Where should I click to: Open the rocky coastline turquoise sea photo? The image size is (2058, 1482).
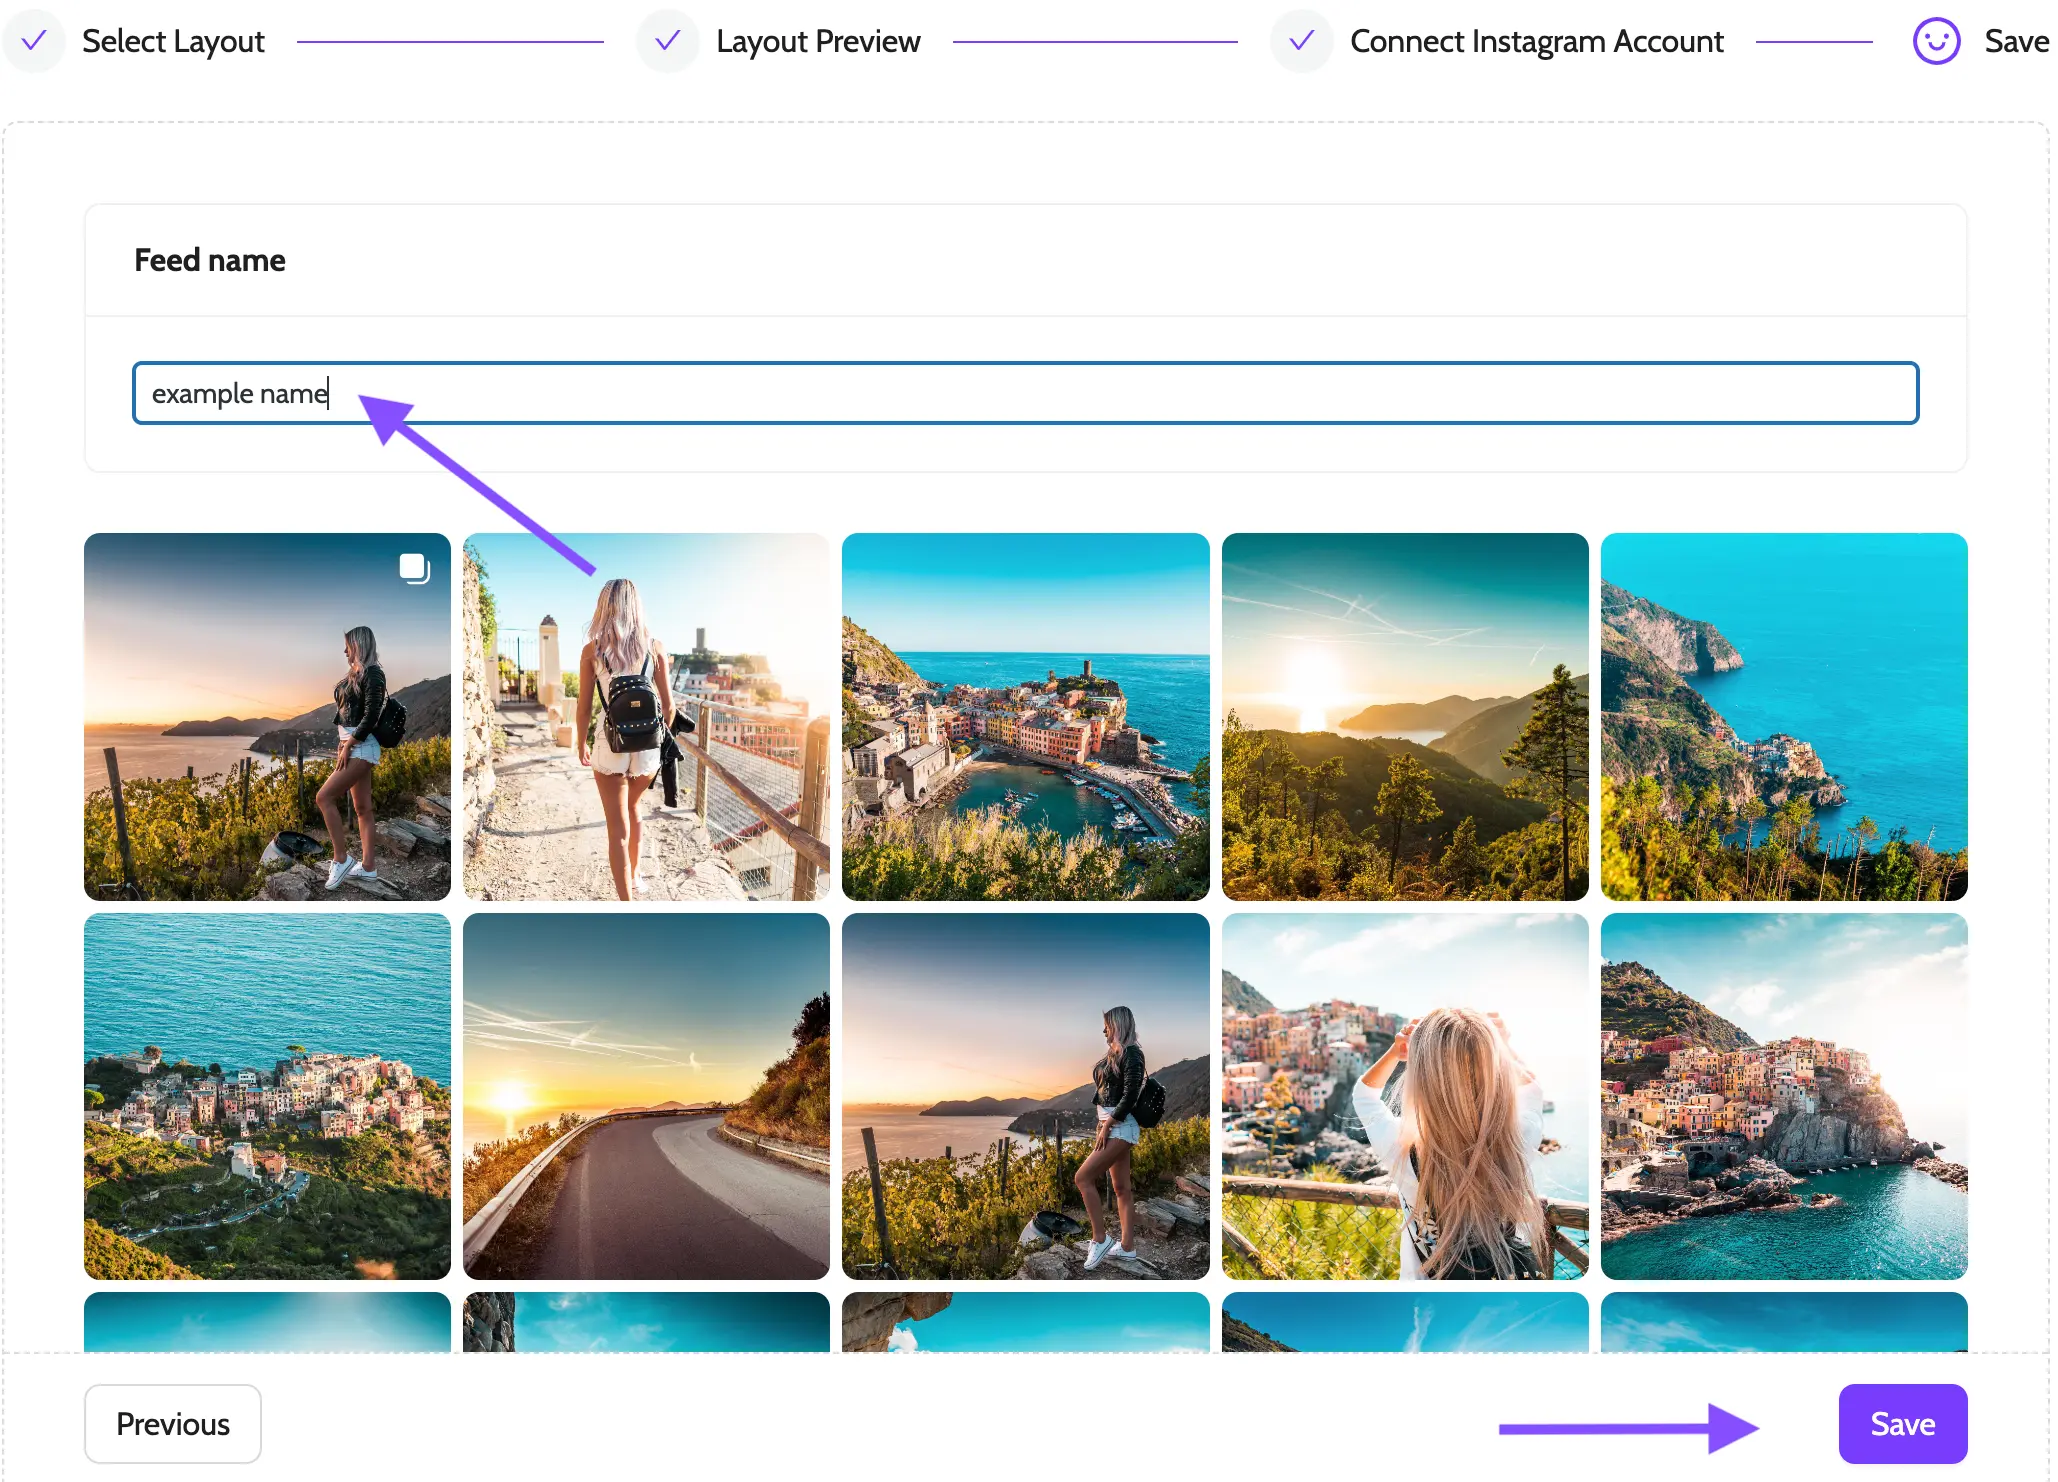(1783, 716)
